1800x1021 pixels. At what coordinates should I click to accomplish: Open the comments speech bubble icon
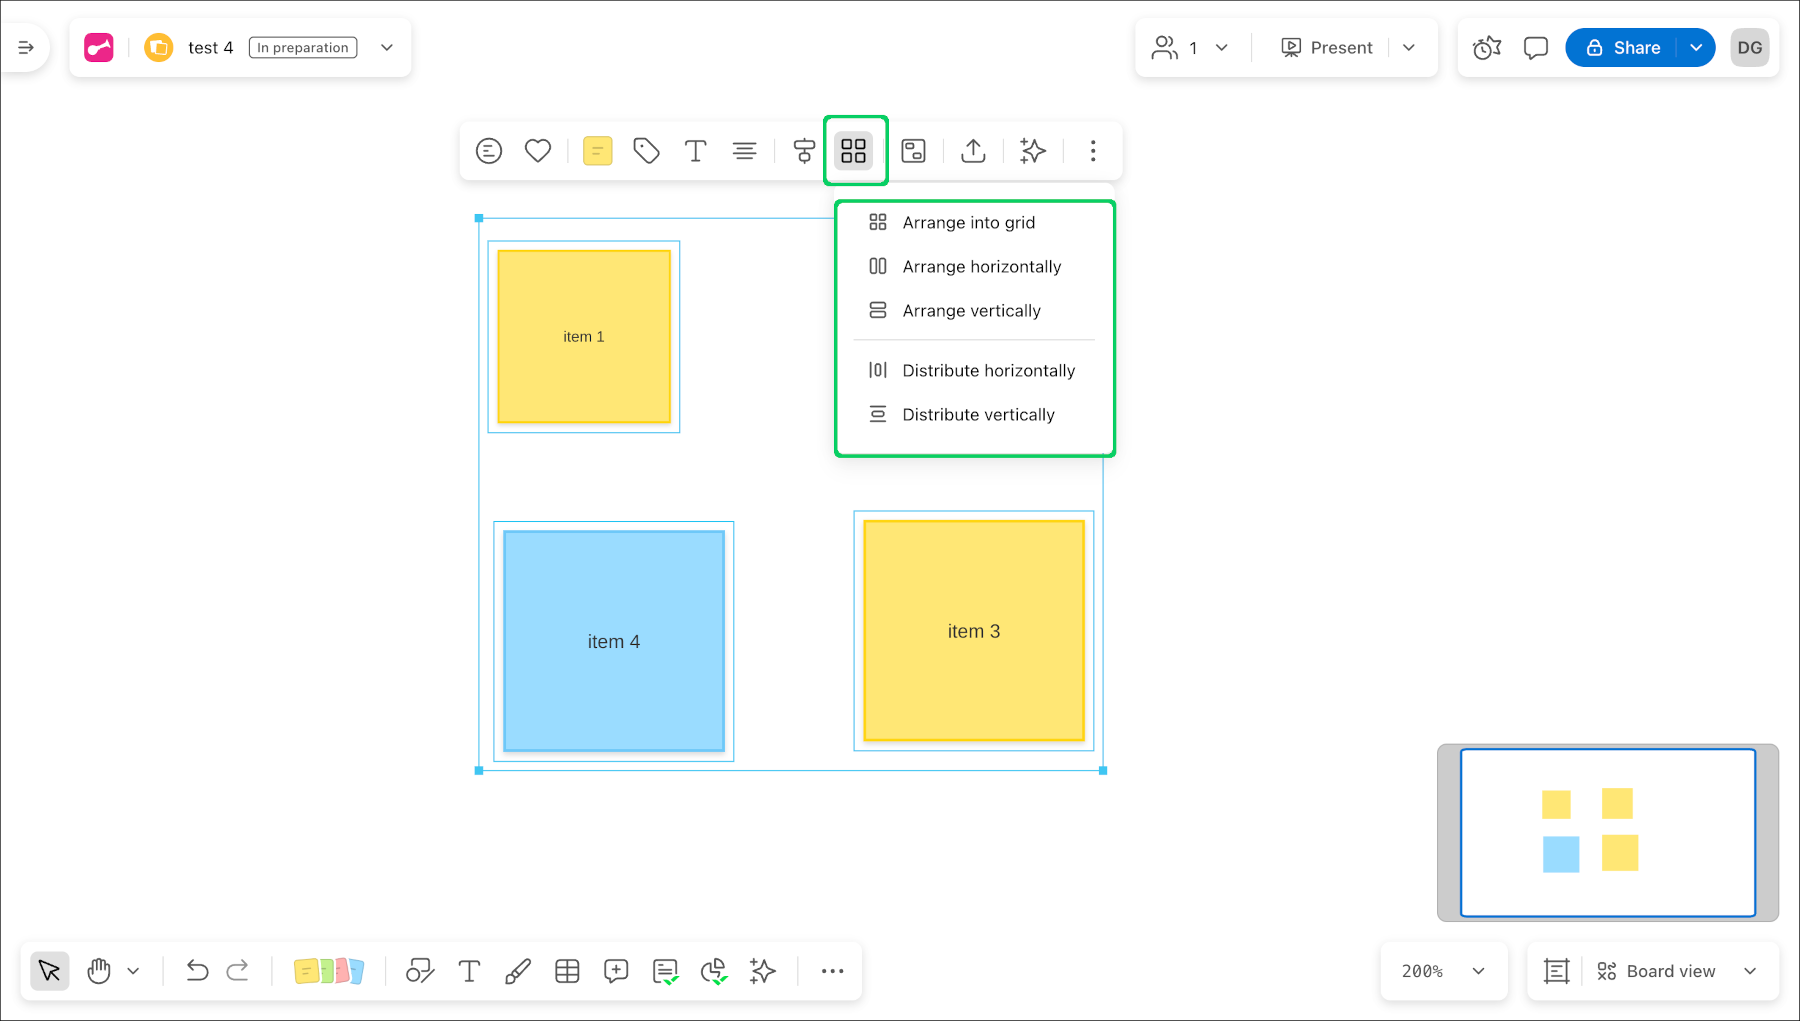coord(1535,48)
